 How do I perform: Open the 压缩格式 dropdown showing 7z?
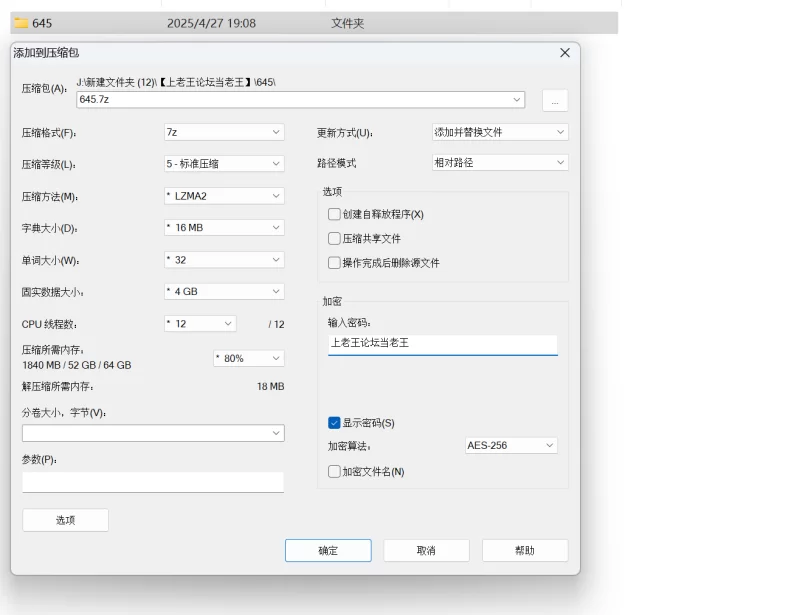[x=224, y=132]
